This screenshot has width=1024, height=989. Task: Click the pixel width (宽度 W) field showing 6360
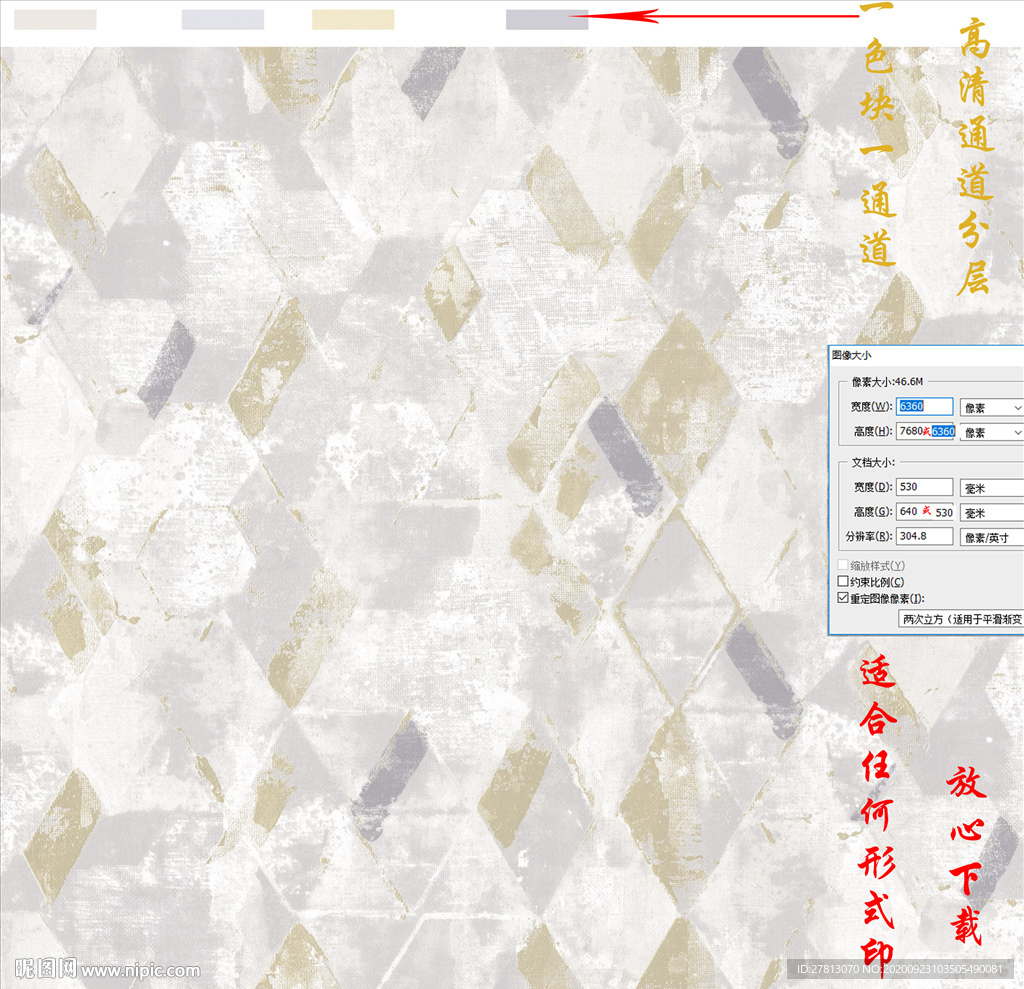924,406
